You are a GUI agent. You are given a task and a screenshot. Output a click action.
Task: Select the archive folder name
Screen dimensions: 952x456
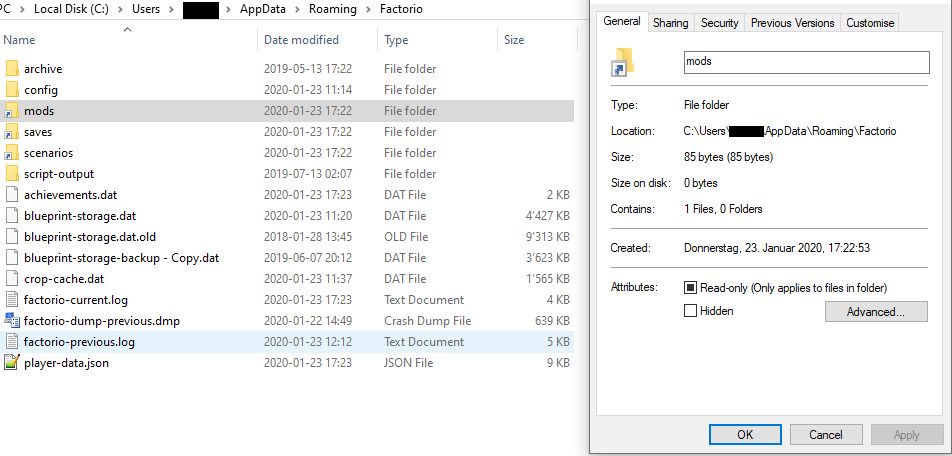(x=43, y=69)
